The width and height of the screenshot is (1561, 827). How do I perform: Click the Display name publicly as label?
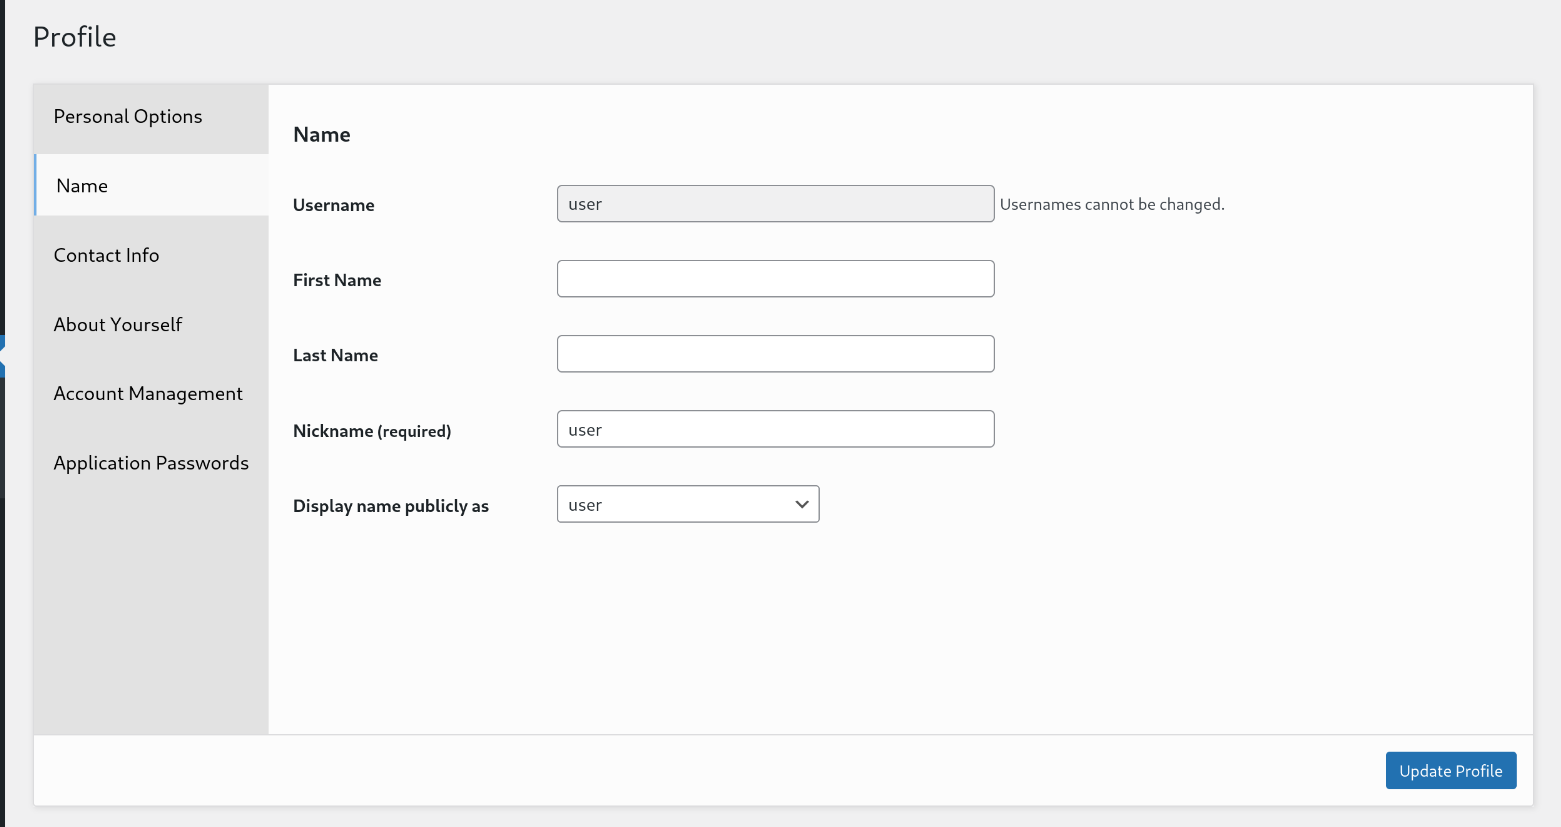(x=391, y=506)
